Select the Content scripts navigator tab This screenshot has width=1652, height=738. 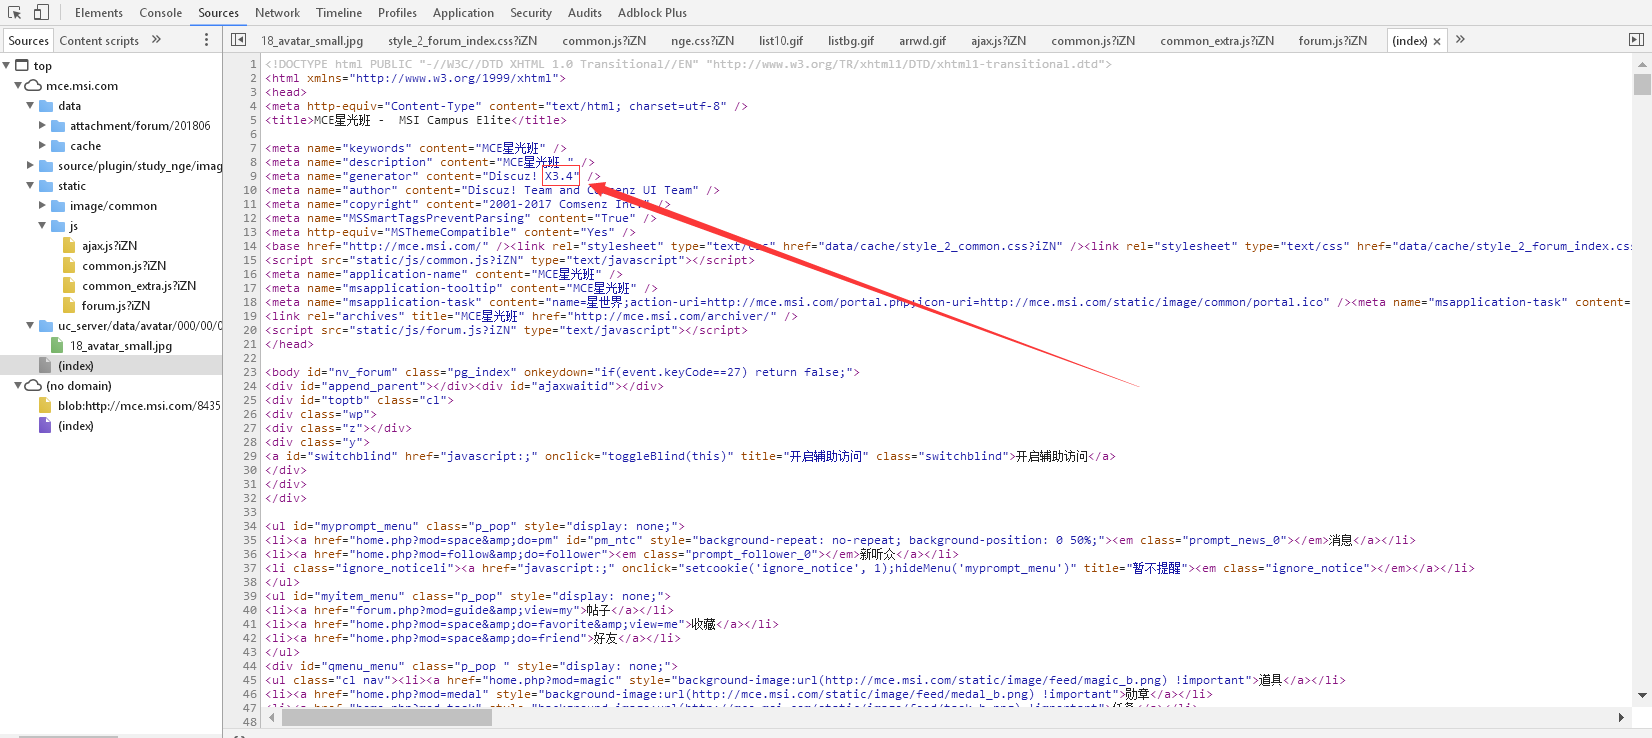(99, 40)
